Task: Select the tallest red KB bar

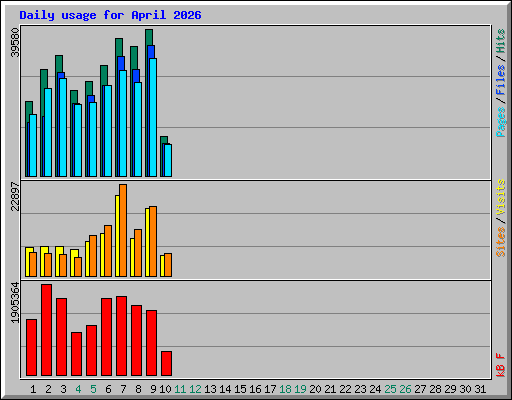Action: point(46,330)
